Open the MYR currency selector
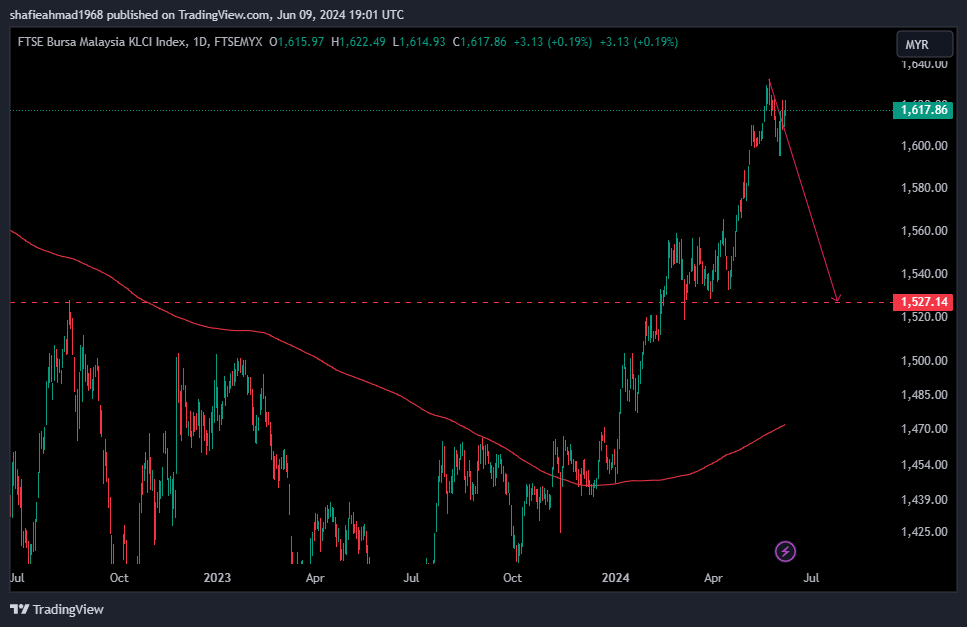Image resolution: width=967 pixels, height=627 pixels. tap(924, 44)
